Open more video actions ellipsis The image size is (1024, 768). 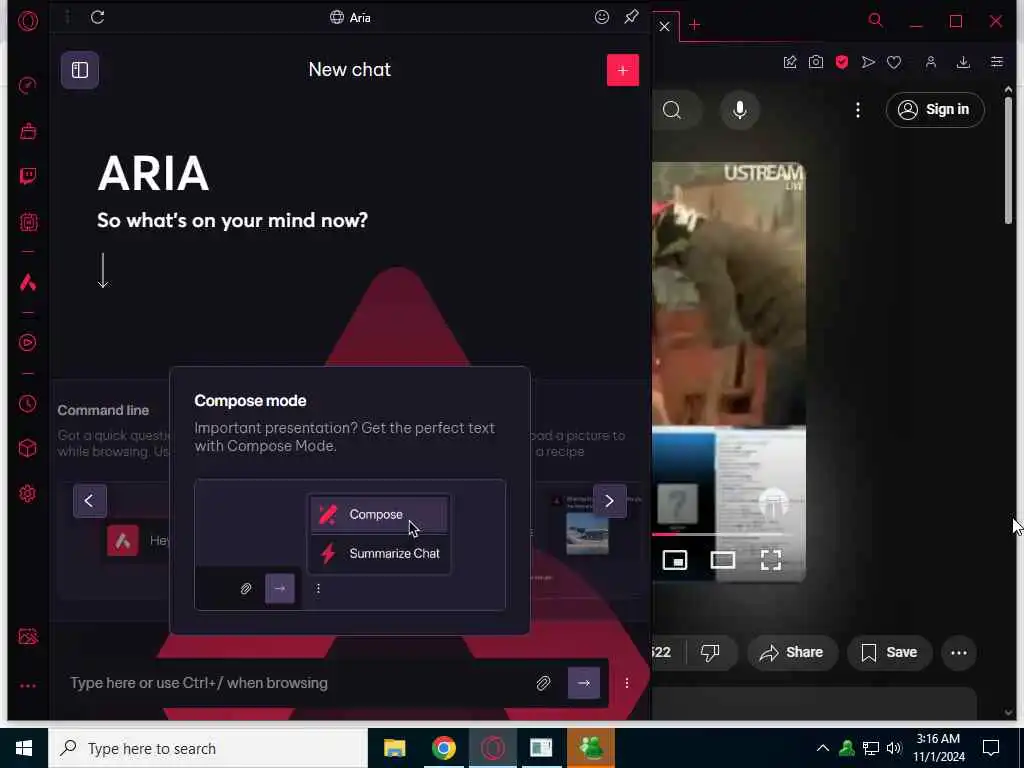click(959, 652)
